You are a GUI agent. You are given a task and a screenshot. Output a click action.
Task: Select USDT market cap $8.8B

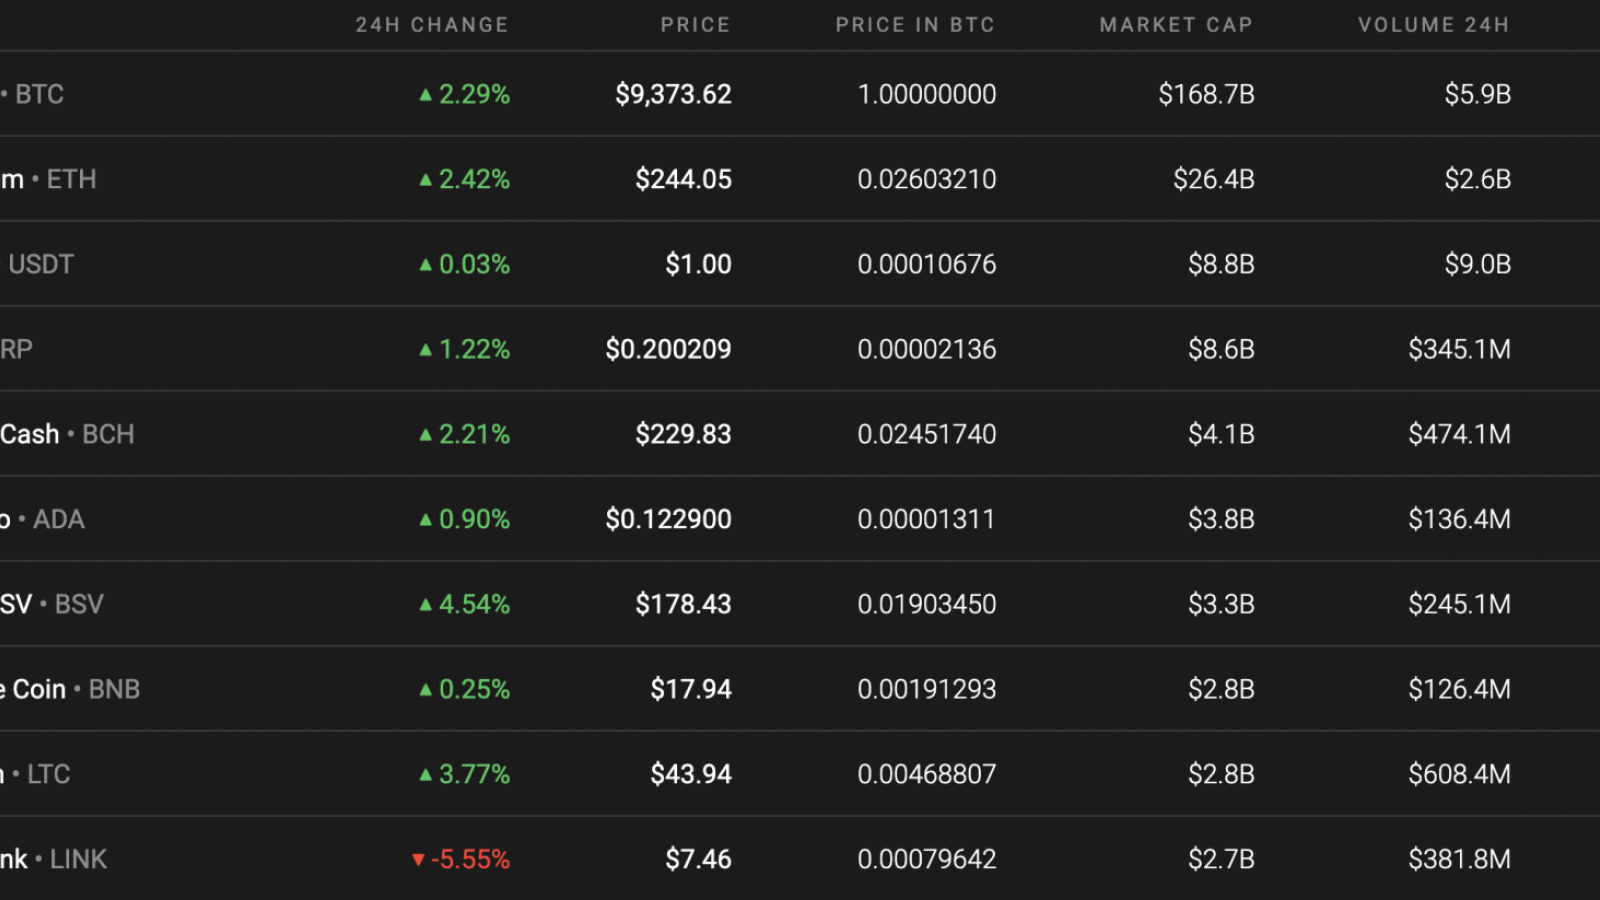pos(1221,264)
